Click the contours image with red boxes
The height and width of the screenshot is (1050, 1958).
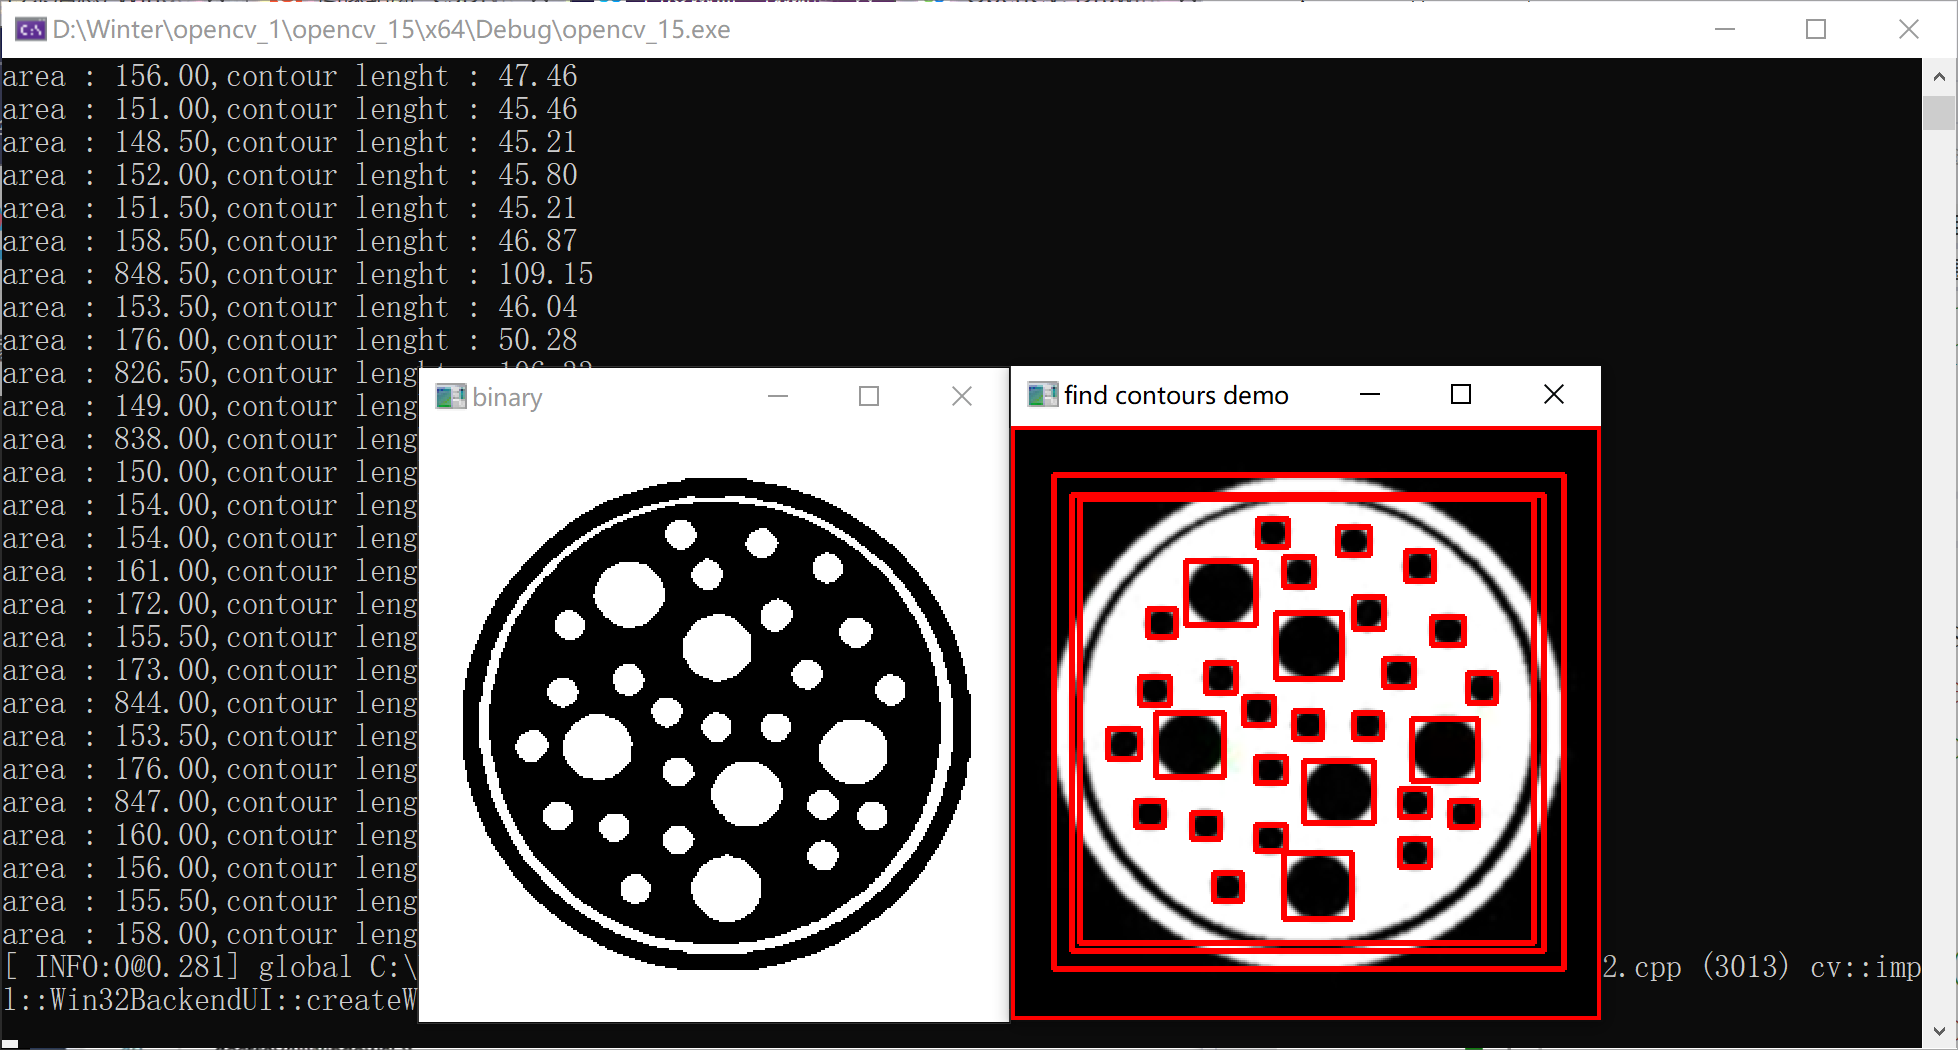pyautogui.click(x=1306, y=724)
